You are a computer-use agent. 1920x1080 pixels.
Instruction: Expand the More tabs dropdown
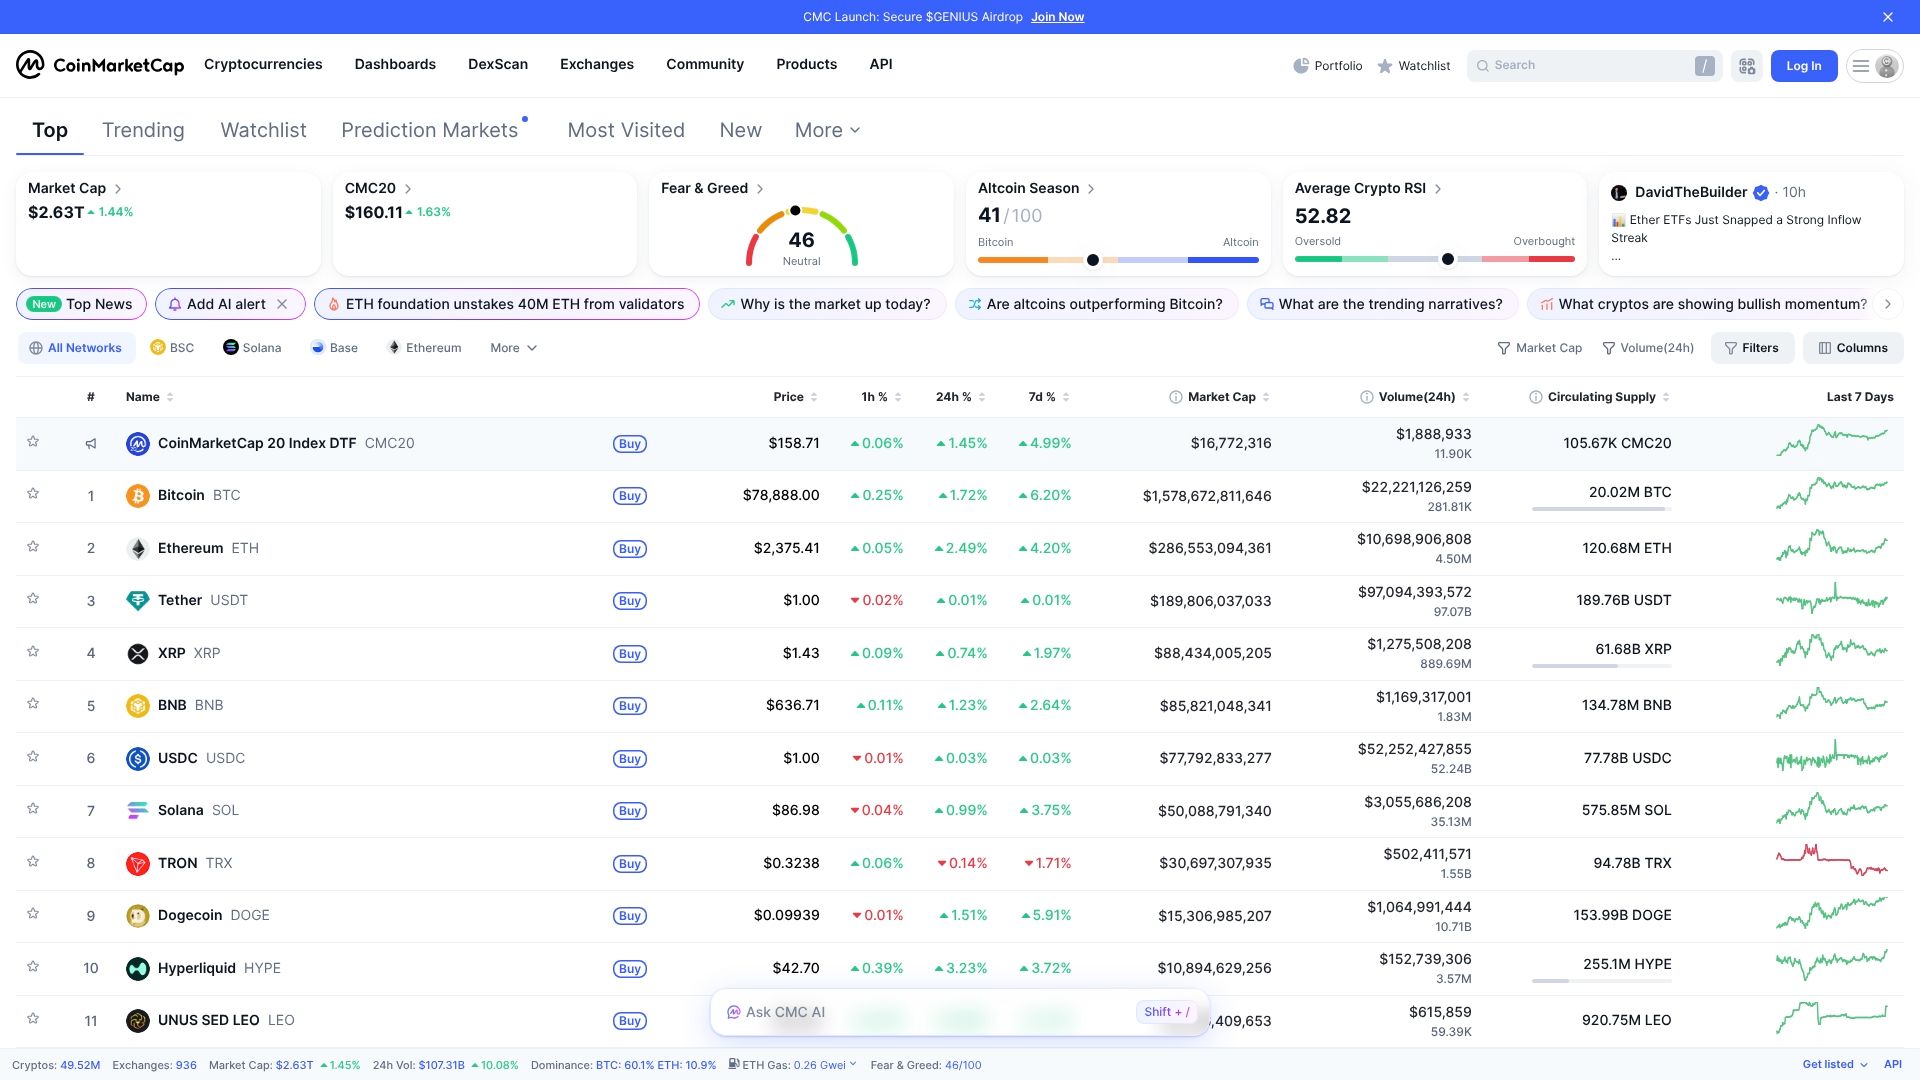click(x=828, y=131)
